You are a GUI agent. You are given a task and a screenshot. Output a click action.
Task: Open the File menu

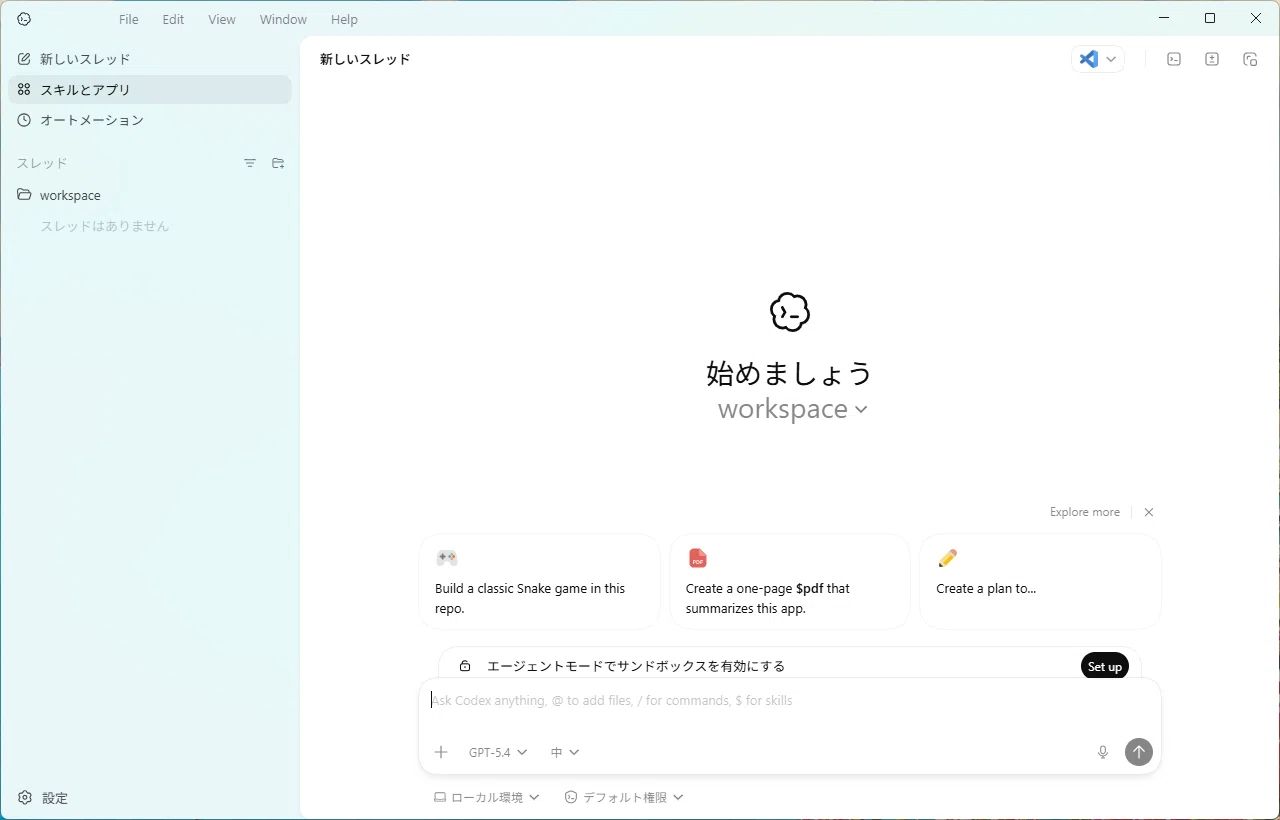129,19
